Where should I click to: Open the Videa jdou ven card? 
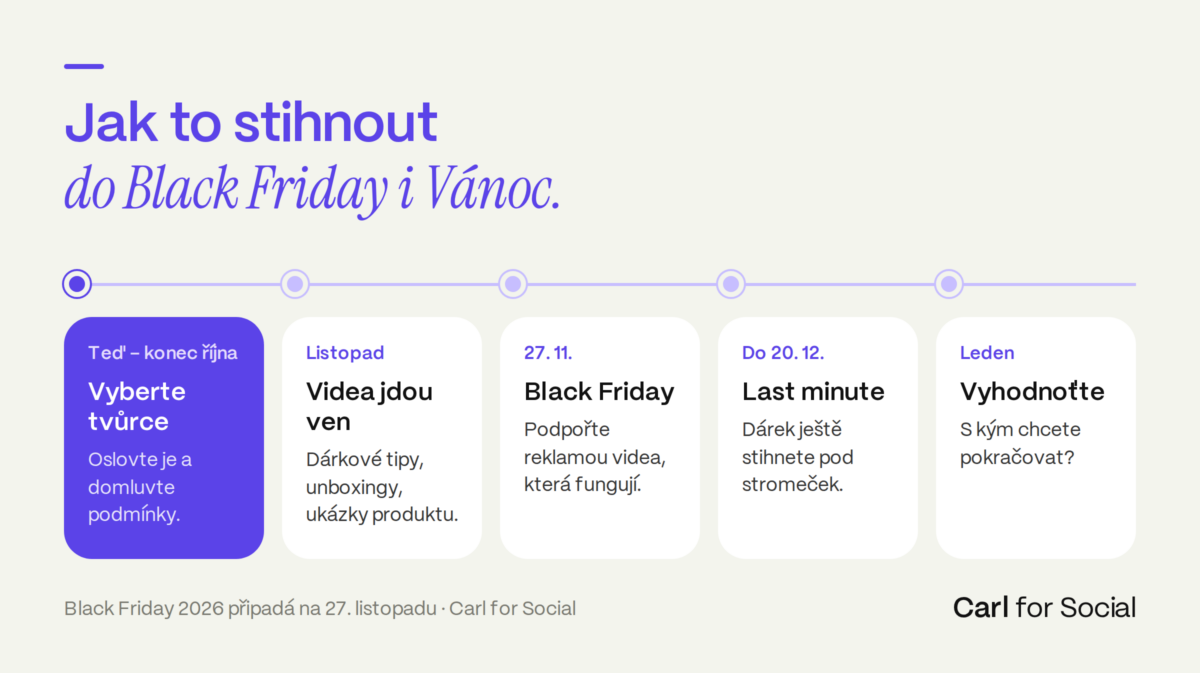click(x=382, y=437)
